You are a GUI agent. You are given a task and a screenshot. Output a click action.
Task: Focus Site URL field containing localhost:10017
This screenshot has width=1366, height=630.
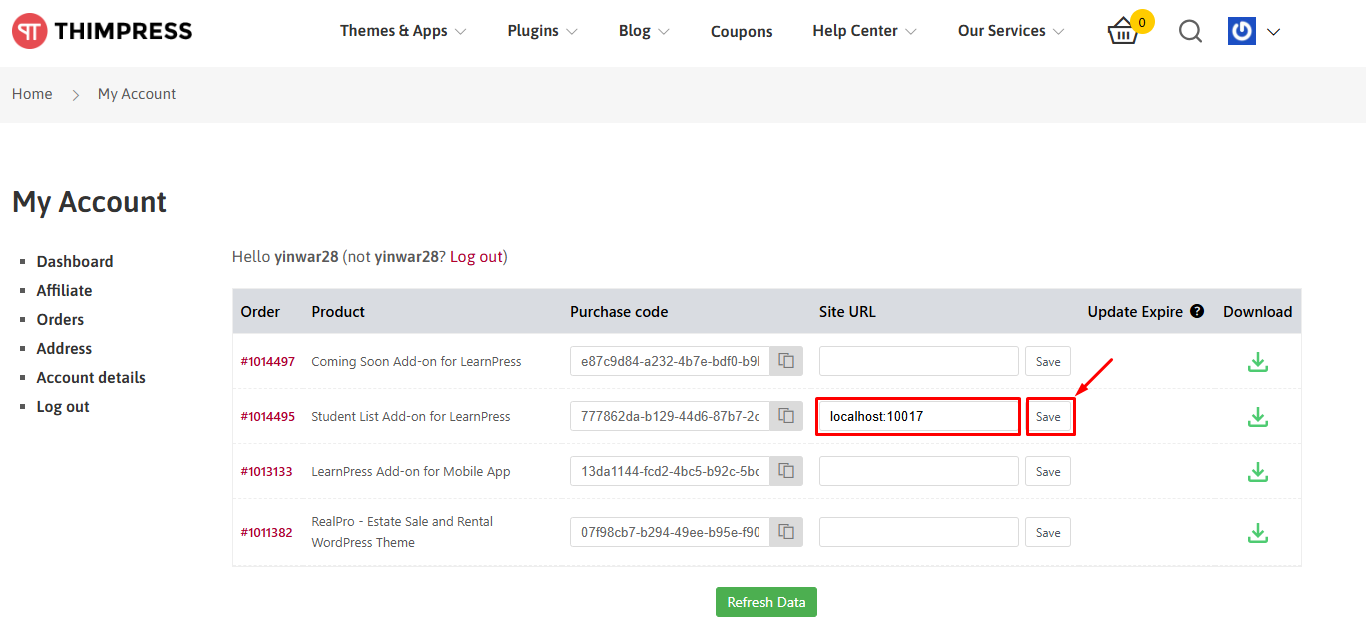(919, 416)
